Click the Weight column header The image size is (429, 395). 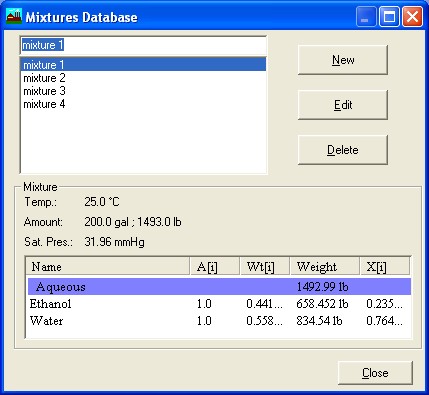(x=325, y=266)
